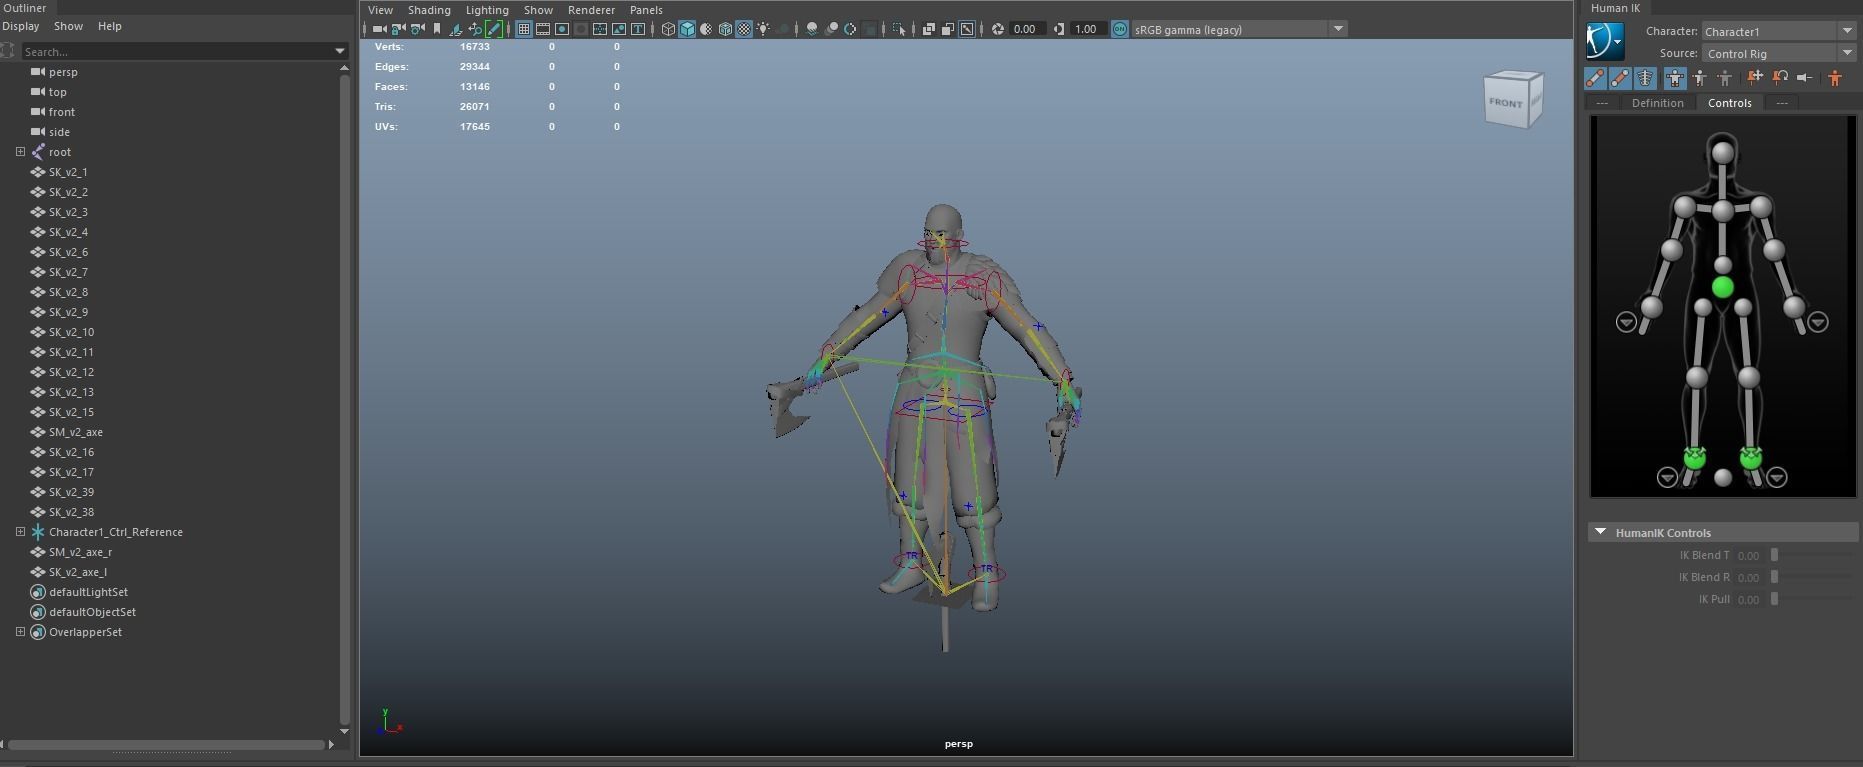Click the HumanIK Pin Rotation icon
Viewport: 1863px width, 767px height.
[x=1780, y=77]
